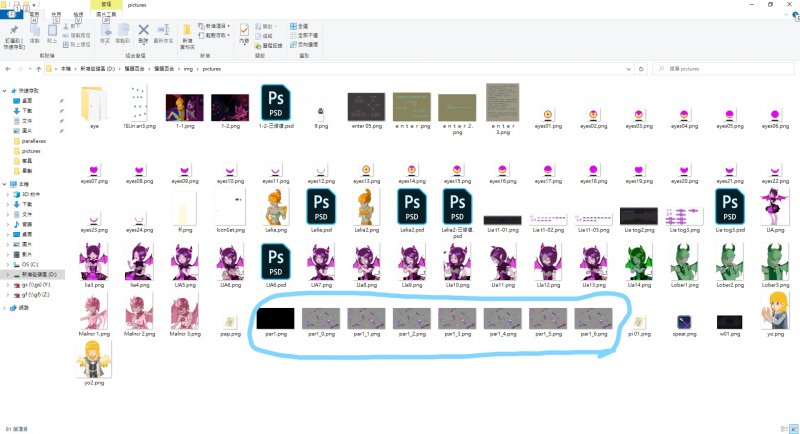Click Select none in ribbon

click(x=304, y=35)
